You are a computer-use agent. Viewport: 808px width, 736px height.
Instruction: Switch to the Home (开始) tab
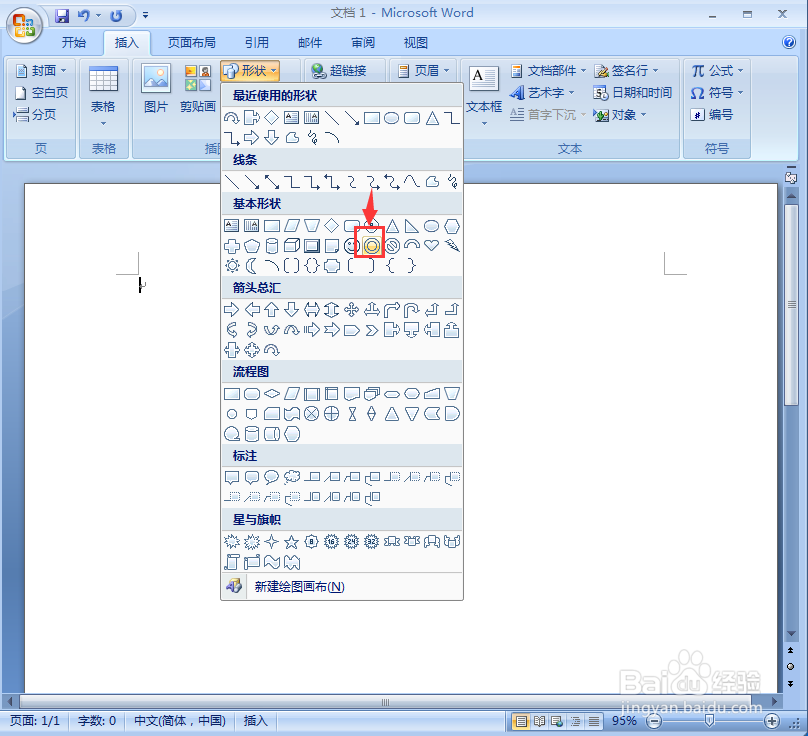coord(74,43)
